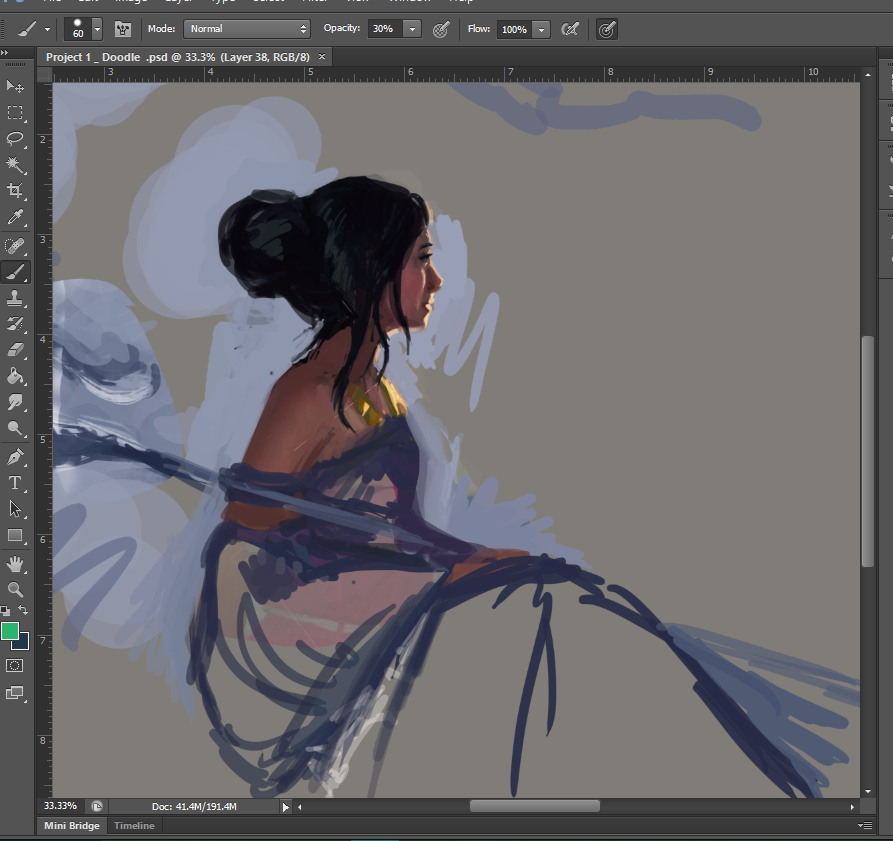Image resolution: width=893 pixels, height=841 pixels.
Task: Open the blending Mode dropdown showing Normal
Action: pos(247,29)
